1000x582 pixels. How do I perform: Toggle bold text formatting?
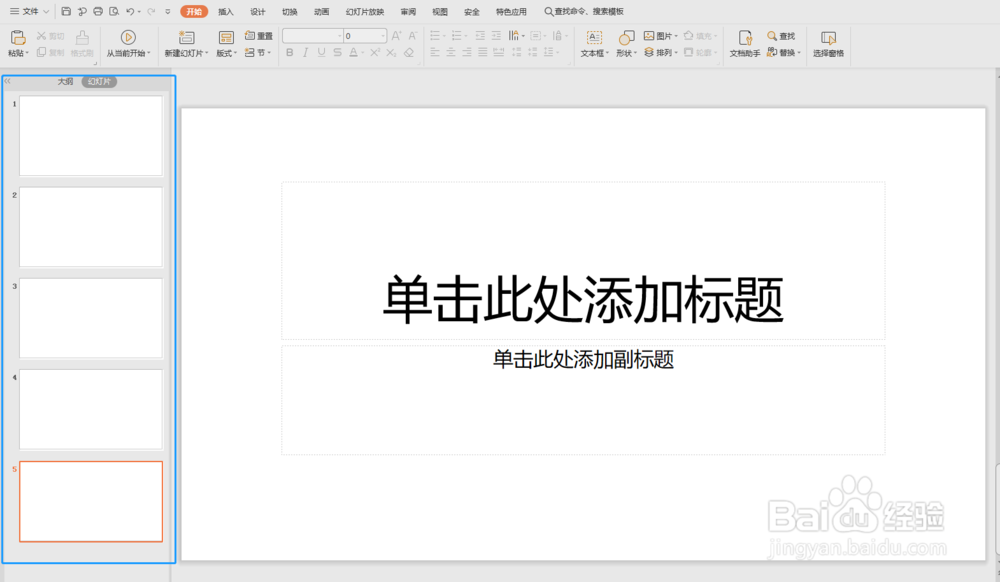pyautogui.click(x=289, y=52)
